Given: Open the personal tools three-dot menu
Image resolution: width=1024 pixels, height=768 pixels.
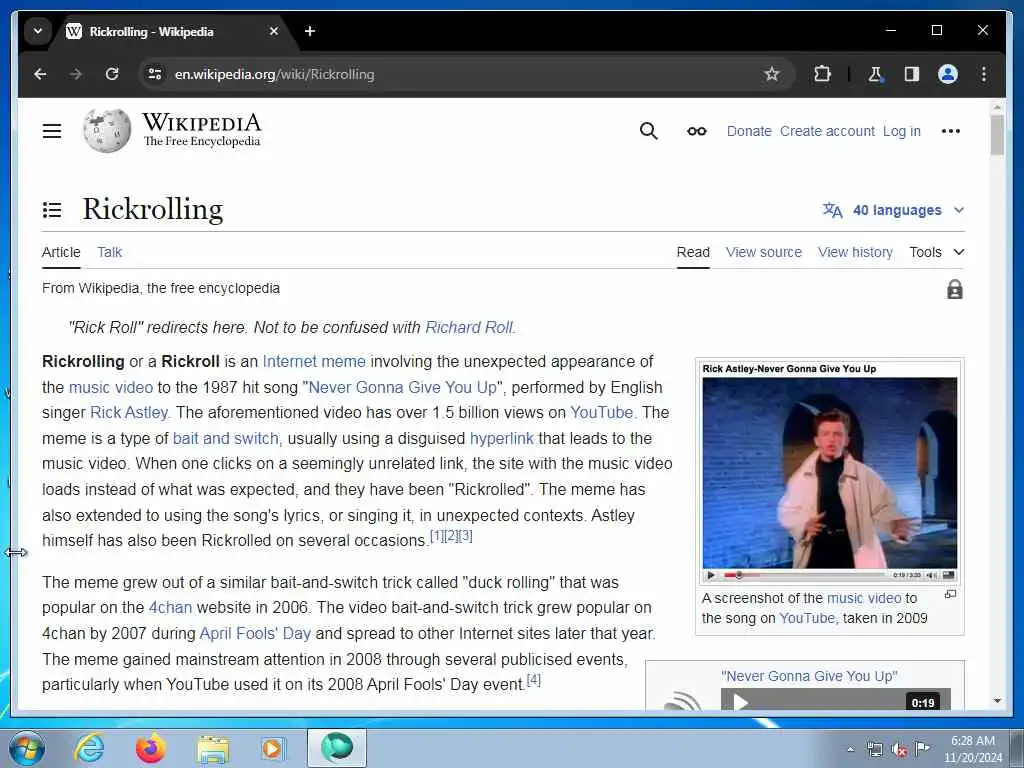Looking at the screenshot, I should click(x=951, y=131).
